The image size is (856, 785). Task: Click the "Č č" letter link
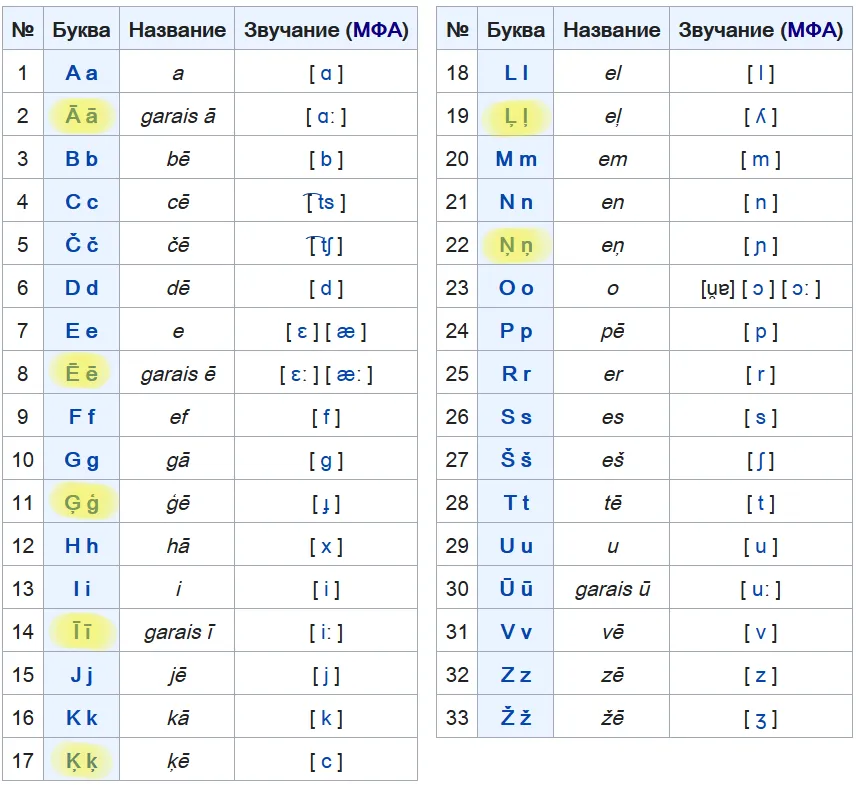pos(81,245)
